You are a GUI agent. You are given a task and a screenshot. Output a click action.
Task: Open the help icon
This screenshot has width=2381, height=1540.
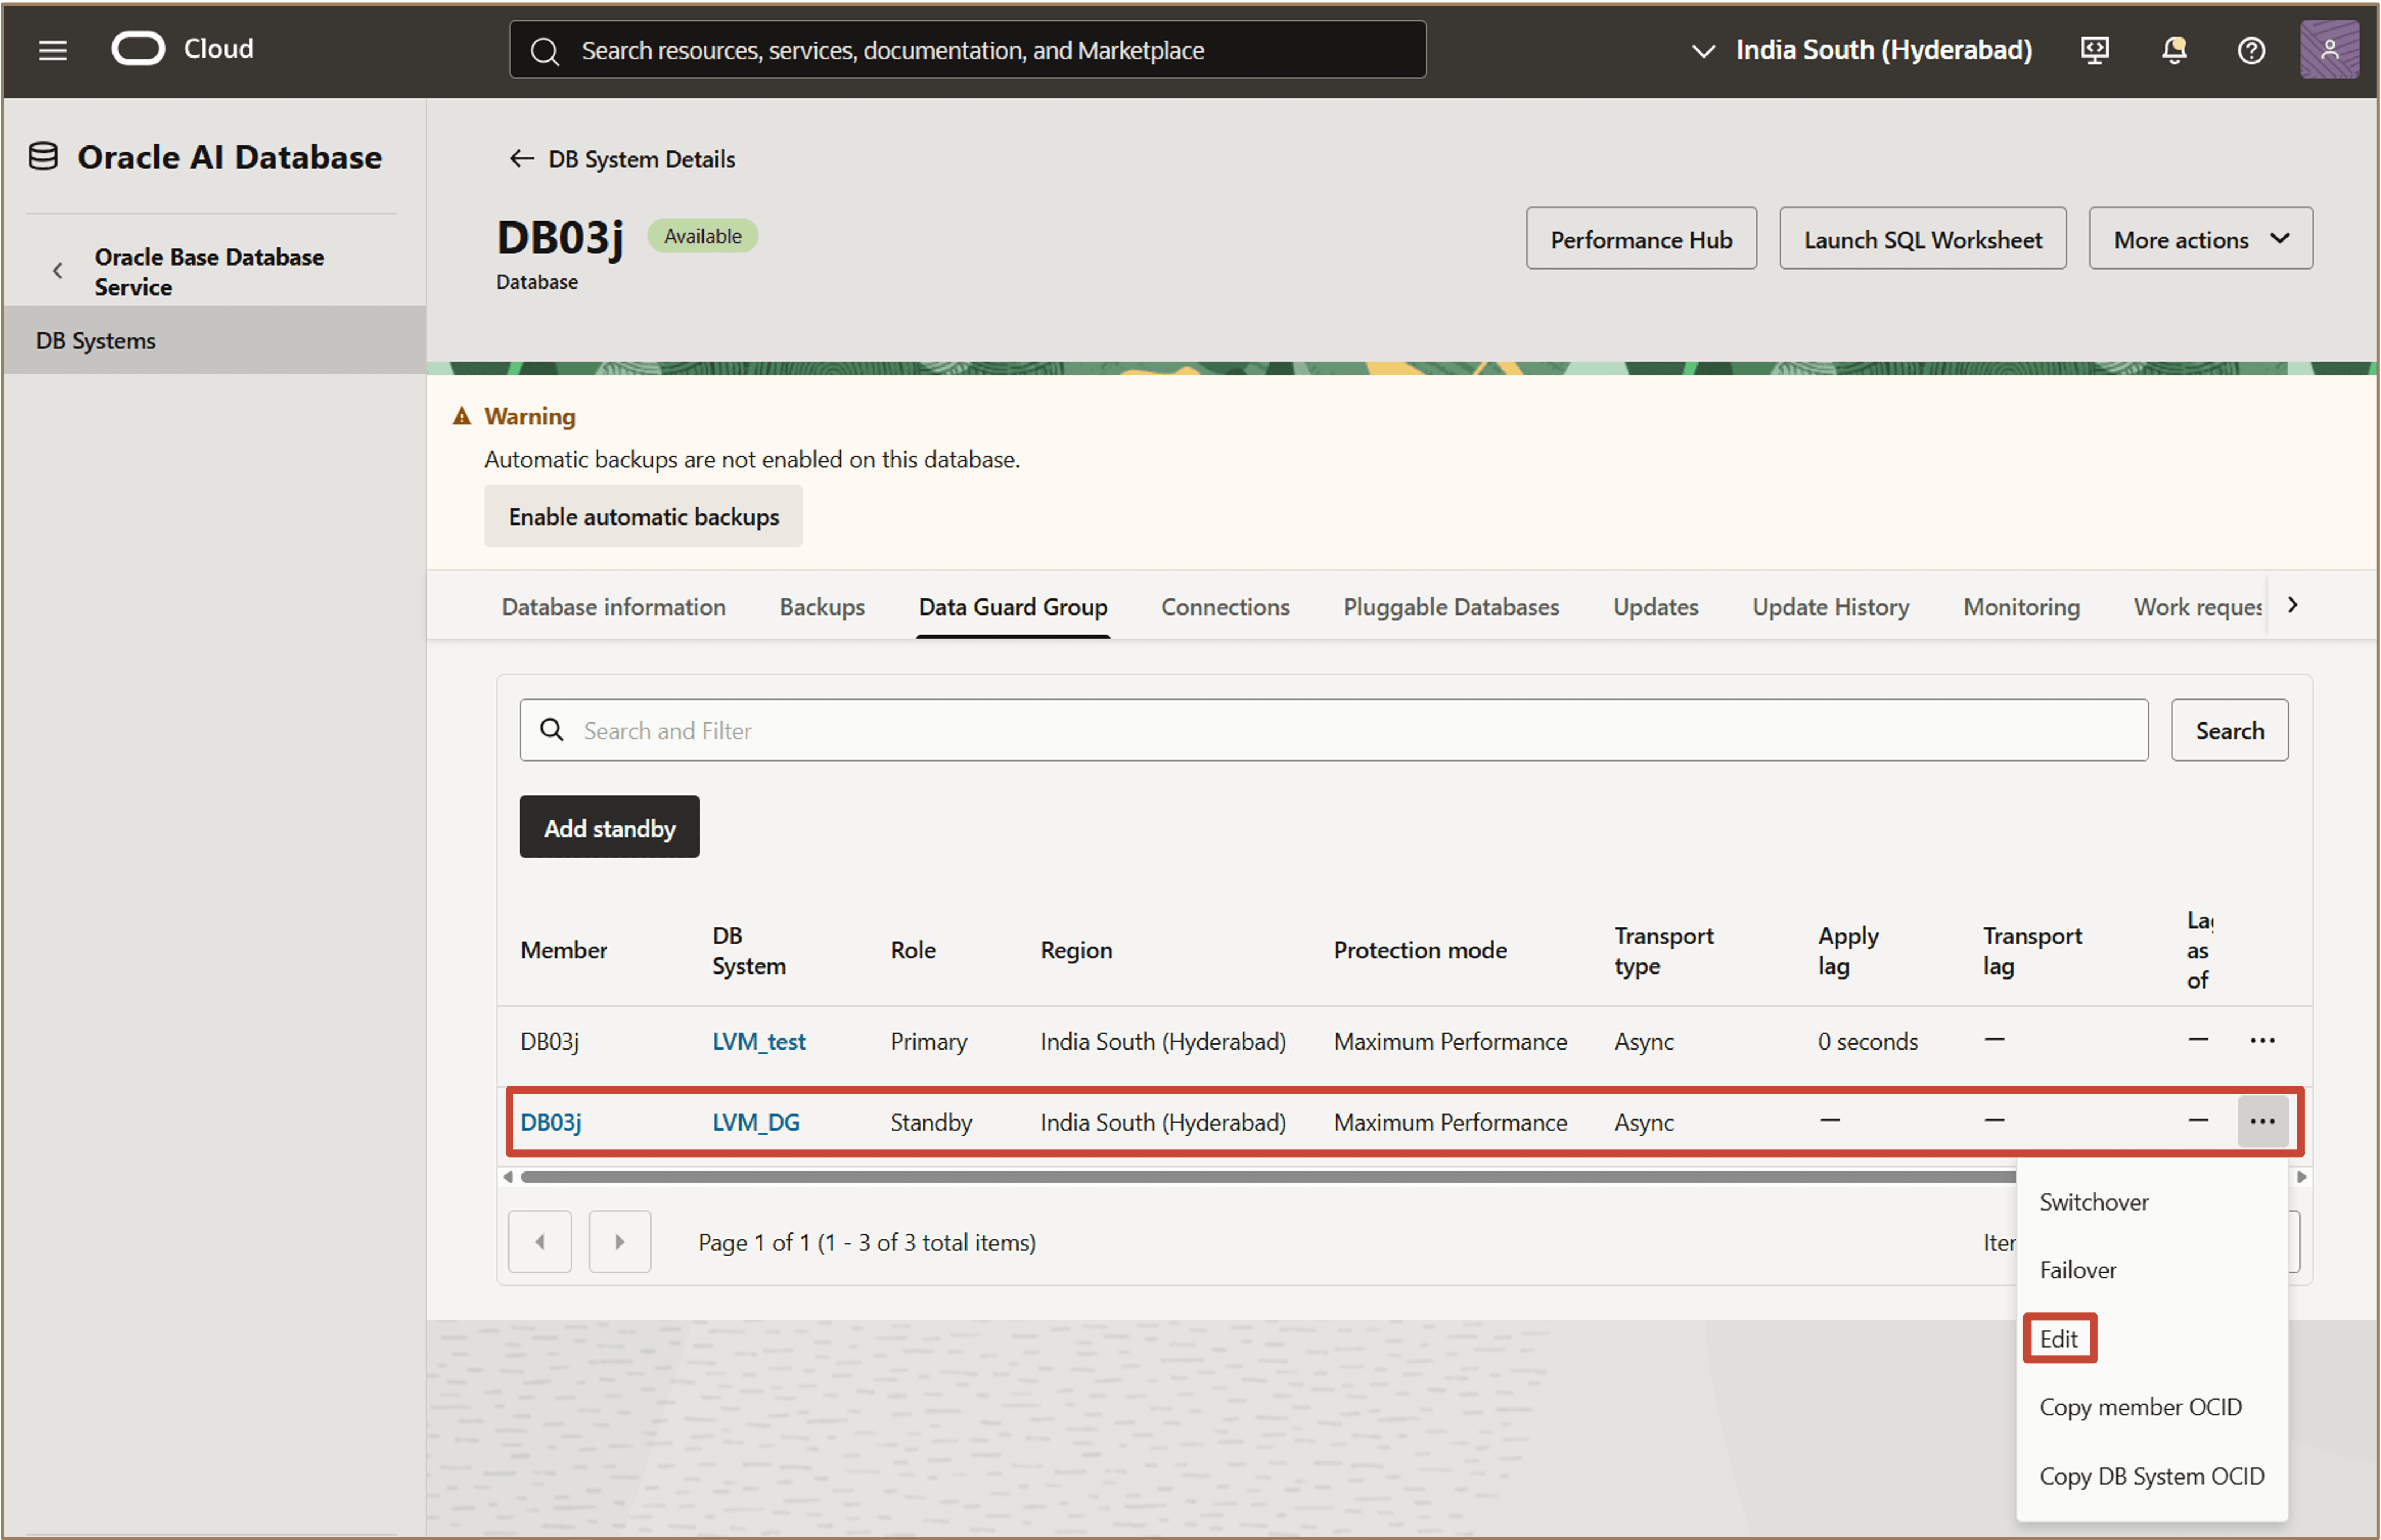[x=2252, y=49]
